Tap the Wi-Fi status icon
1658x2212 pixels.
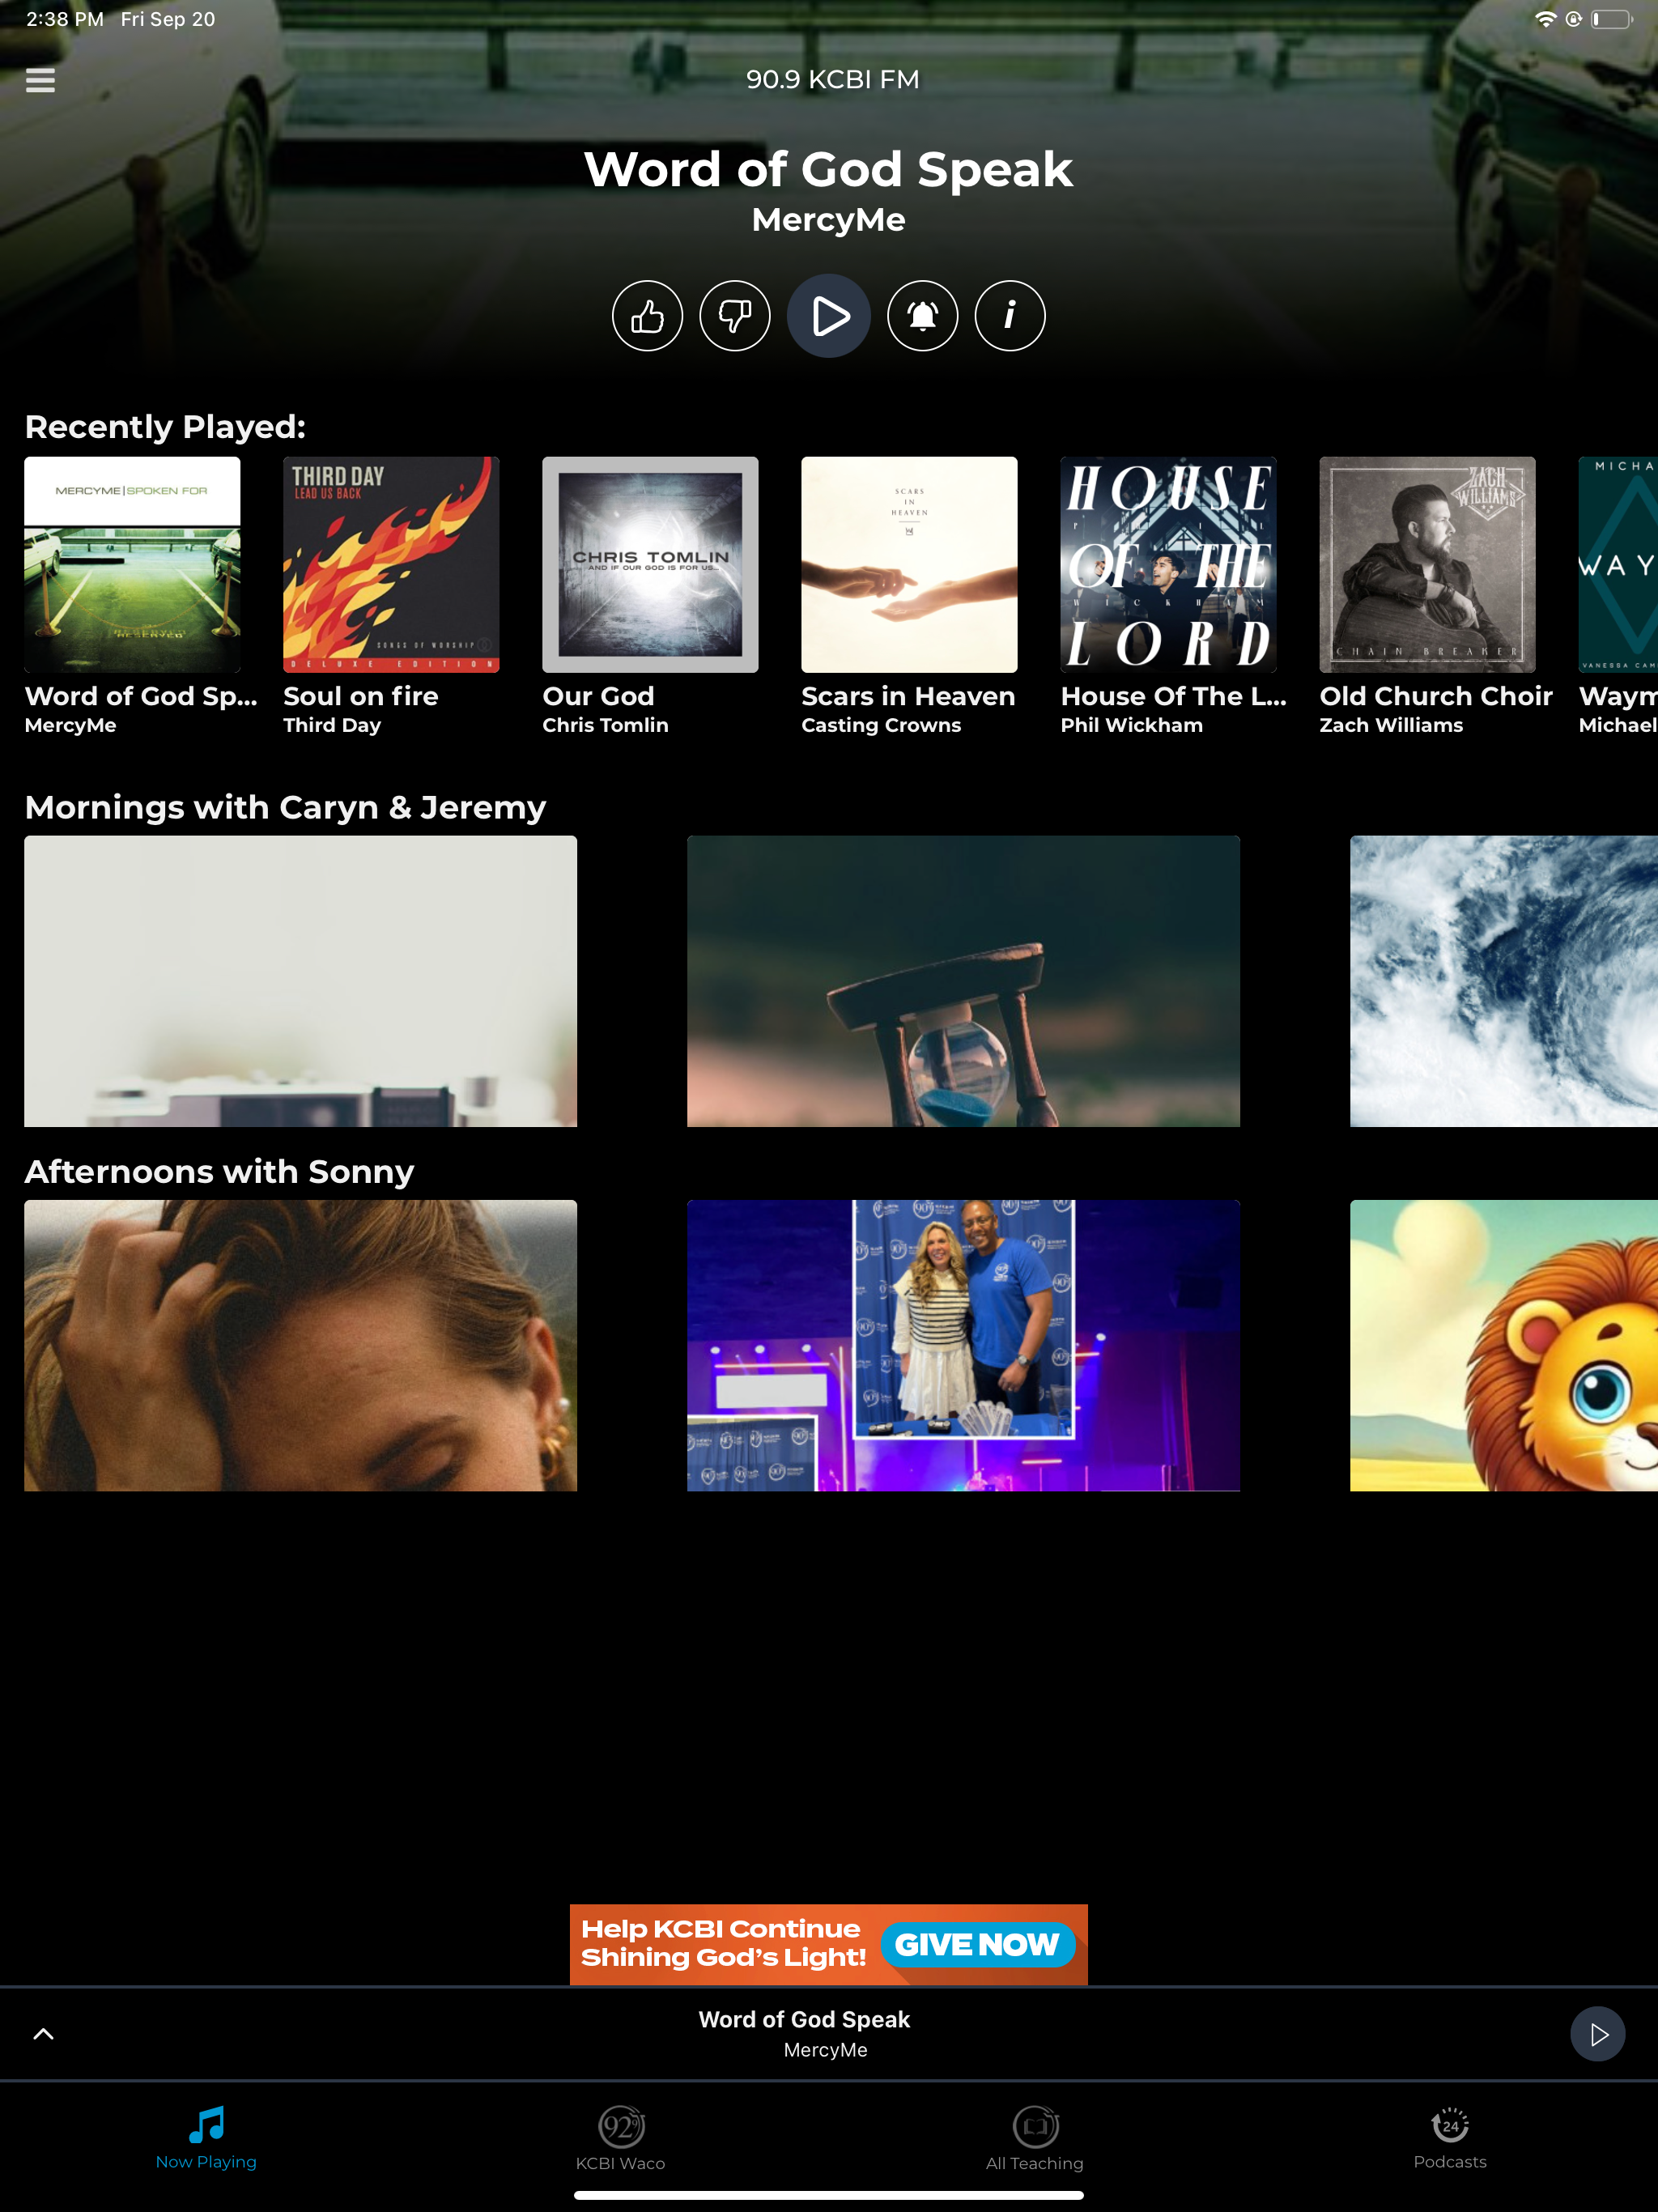point(1545,19)
